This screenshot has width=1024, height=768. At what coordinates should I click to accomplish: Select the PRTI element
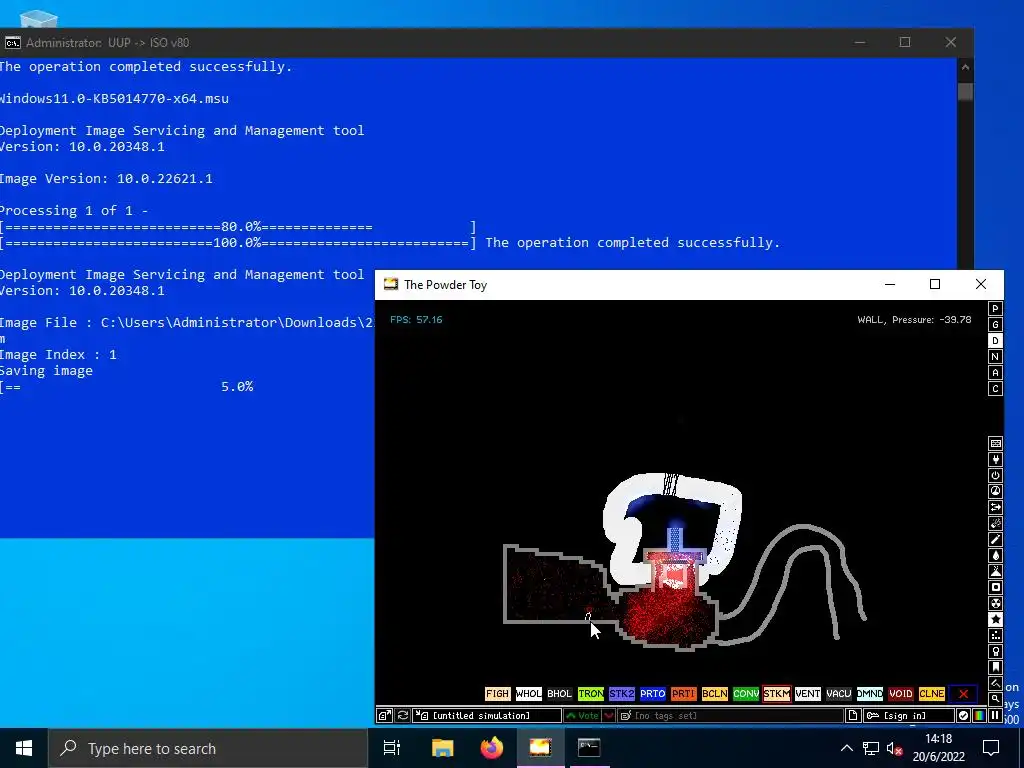click(x=684, y=694)
